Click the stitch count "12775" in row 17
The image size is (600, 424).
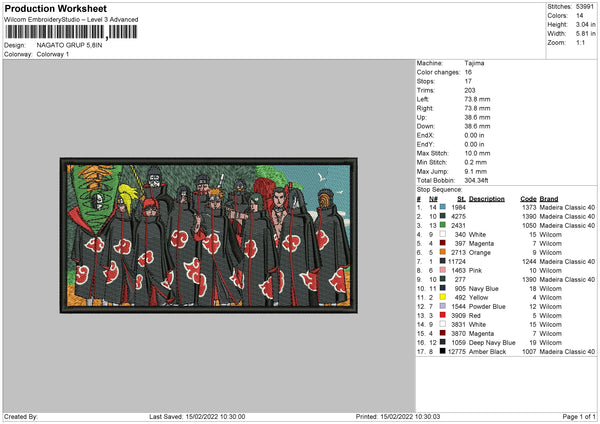coord(457,352)
